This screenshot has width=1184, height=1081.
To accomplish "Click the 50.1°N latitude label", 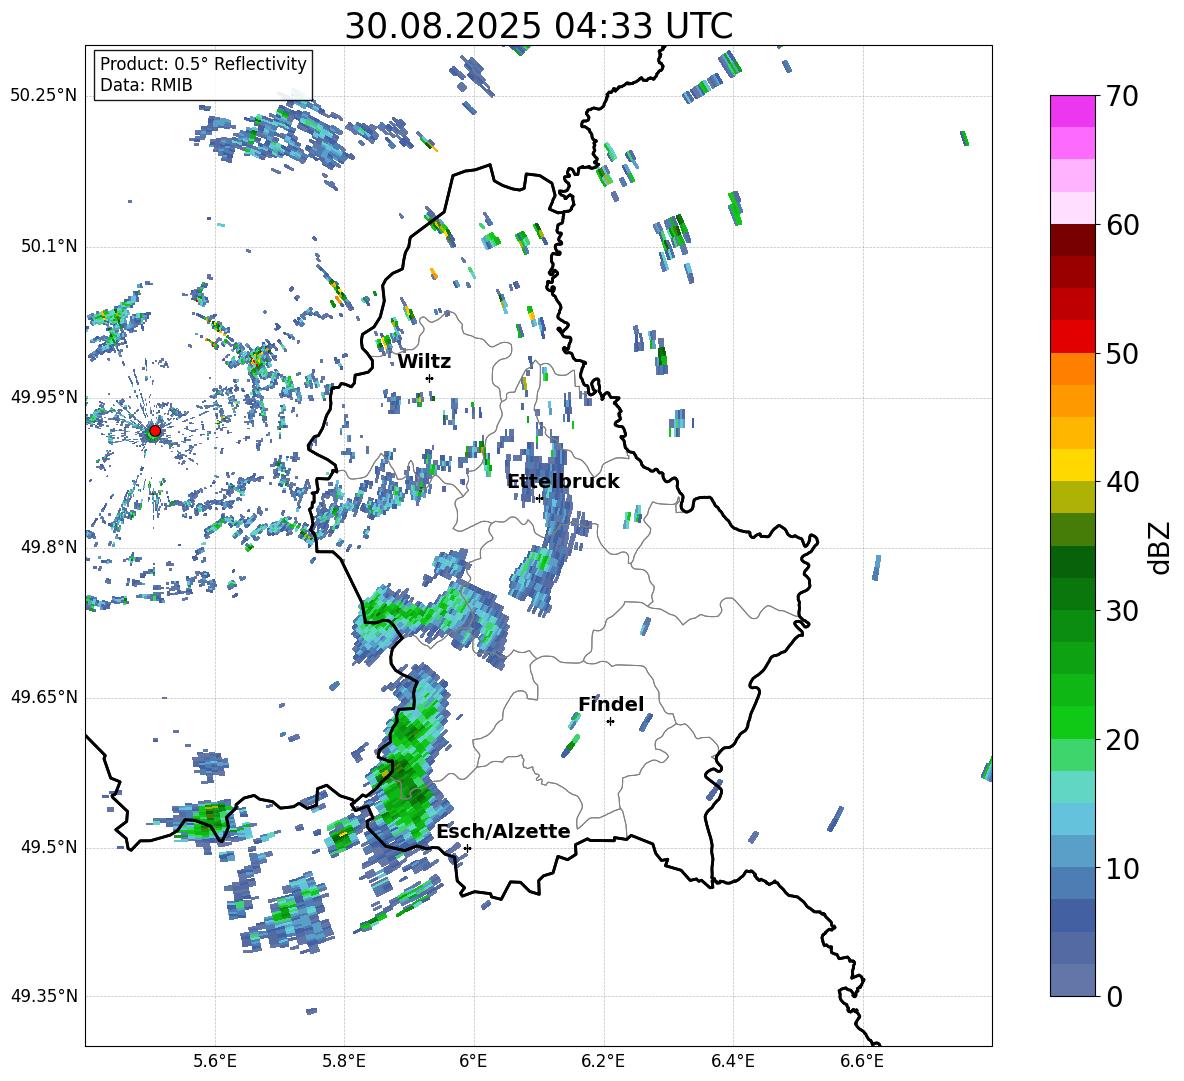I will click(48, 247).
